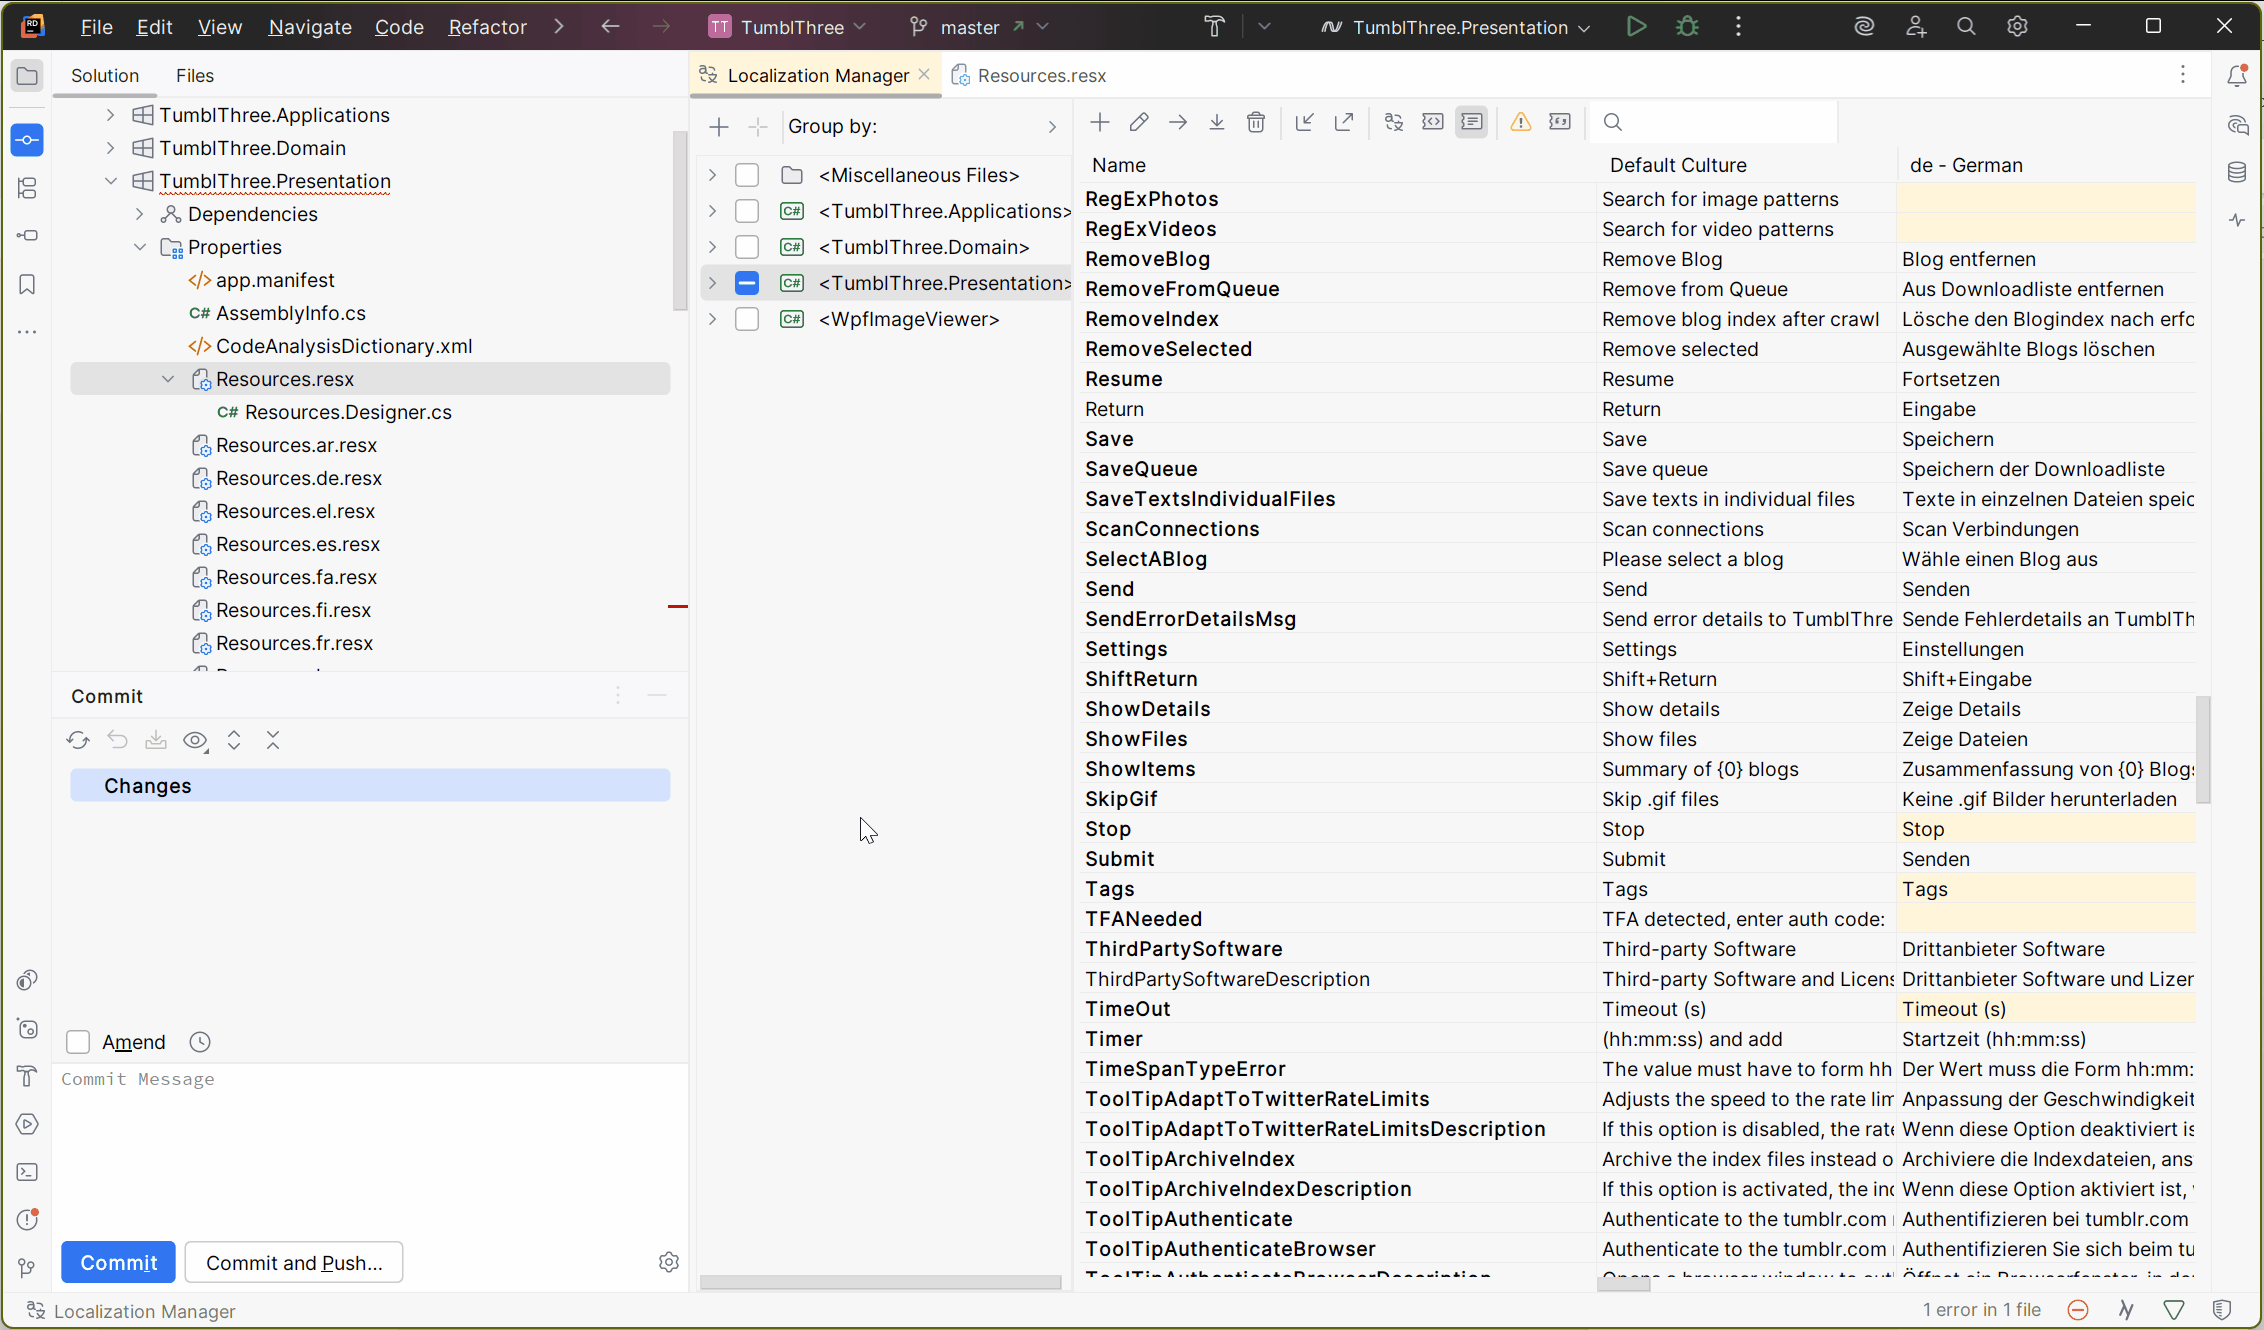Click the Commit and Push button
Viewport: 2264px width, 1330px height.
coord(294,1263)
